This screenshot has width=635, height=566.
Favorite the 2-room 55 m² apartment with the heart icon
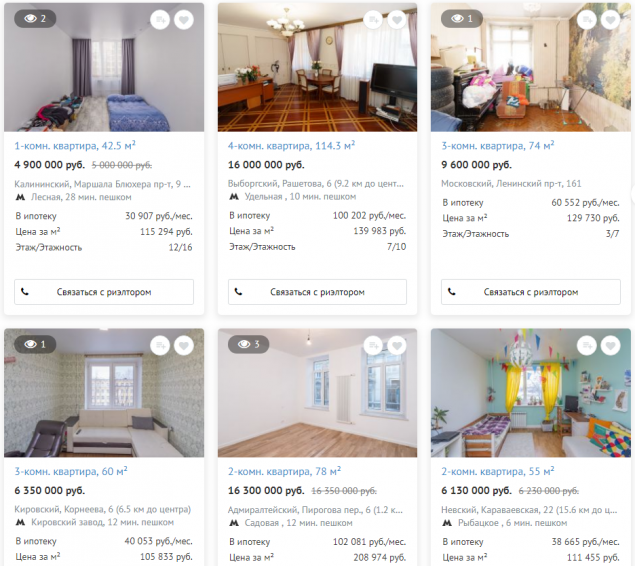tap(610, 346)
